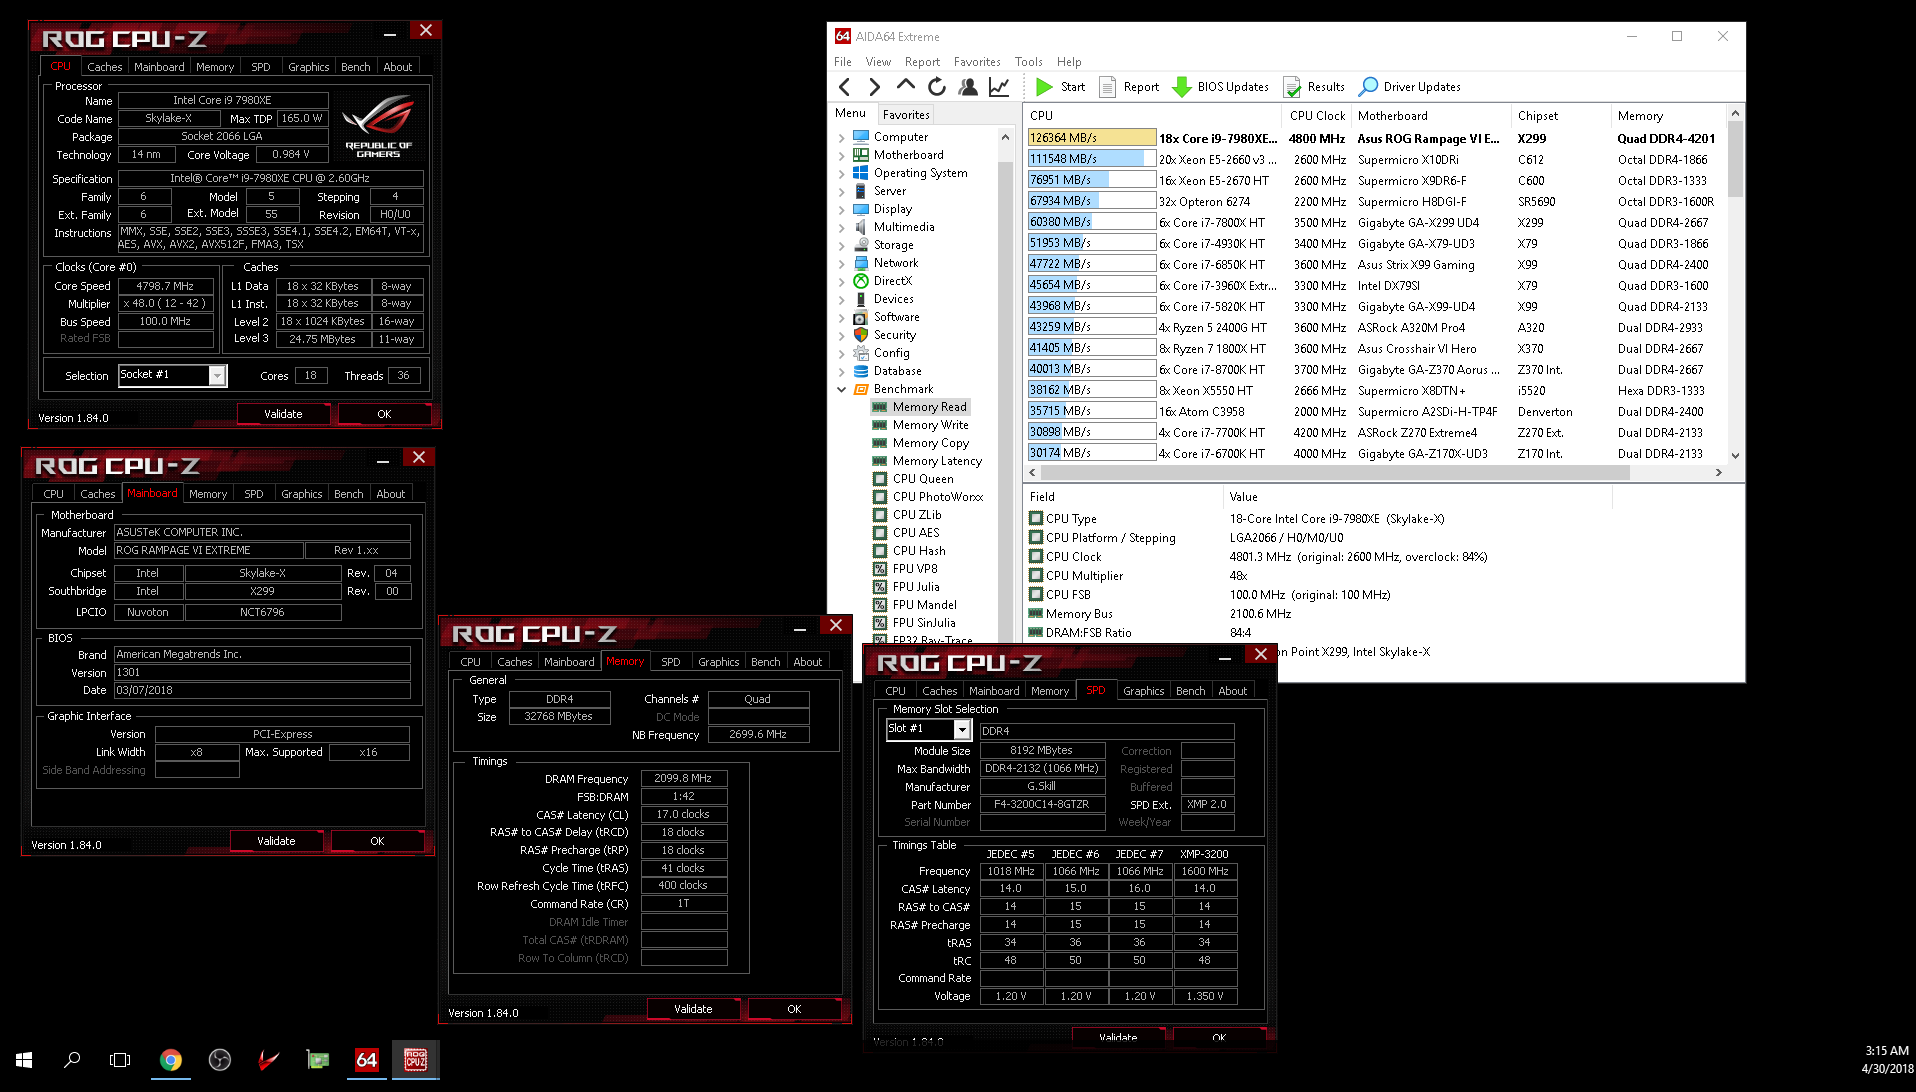
Task: Open the OBS Studio taskbar icon
Action: [x=220, y=1060]
